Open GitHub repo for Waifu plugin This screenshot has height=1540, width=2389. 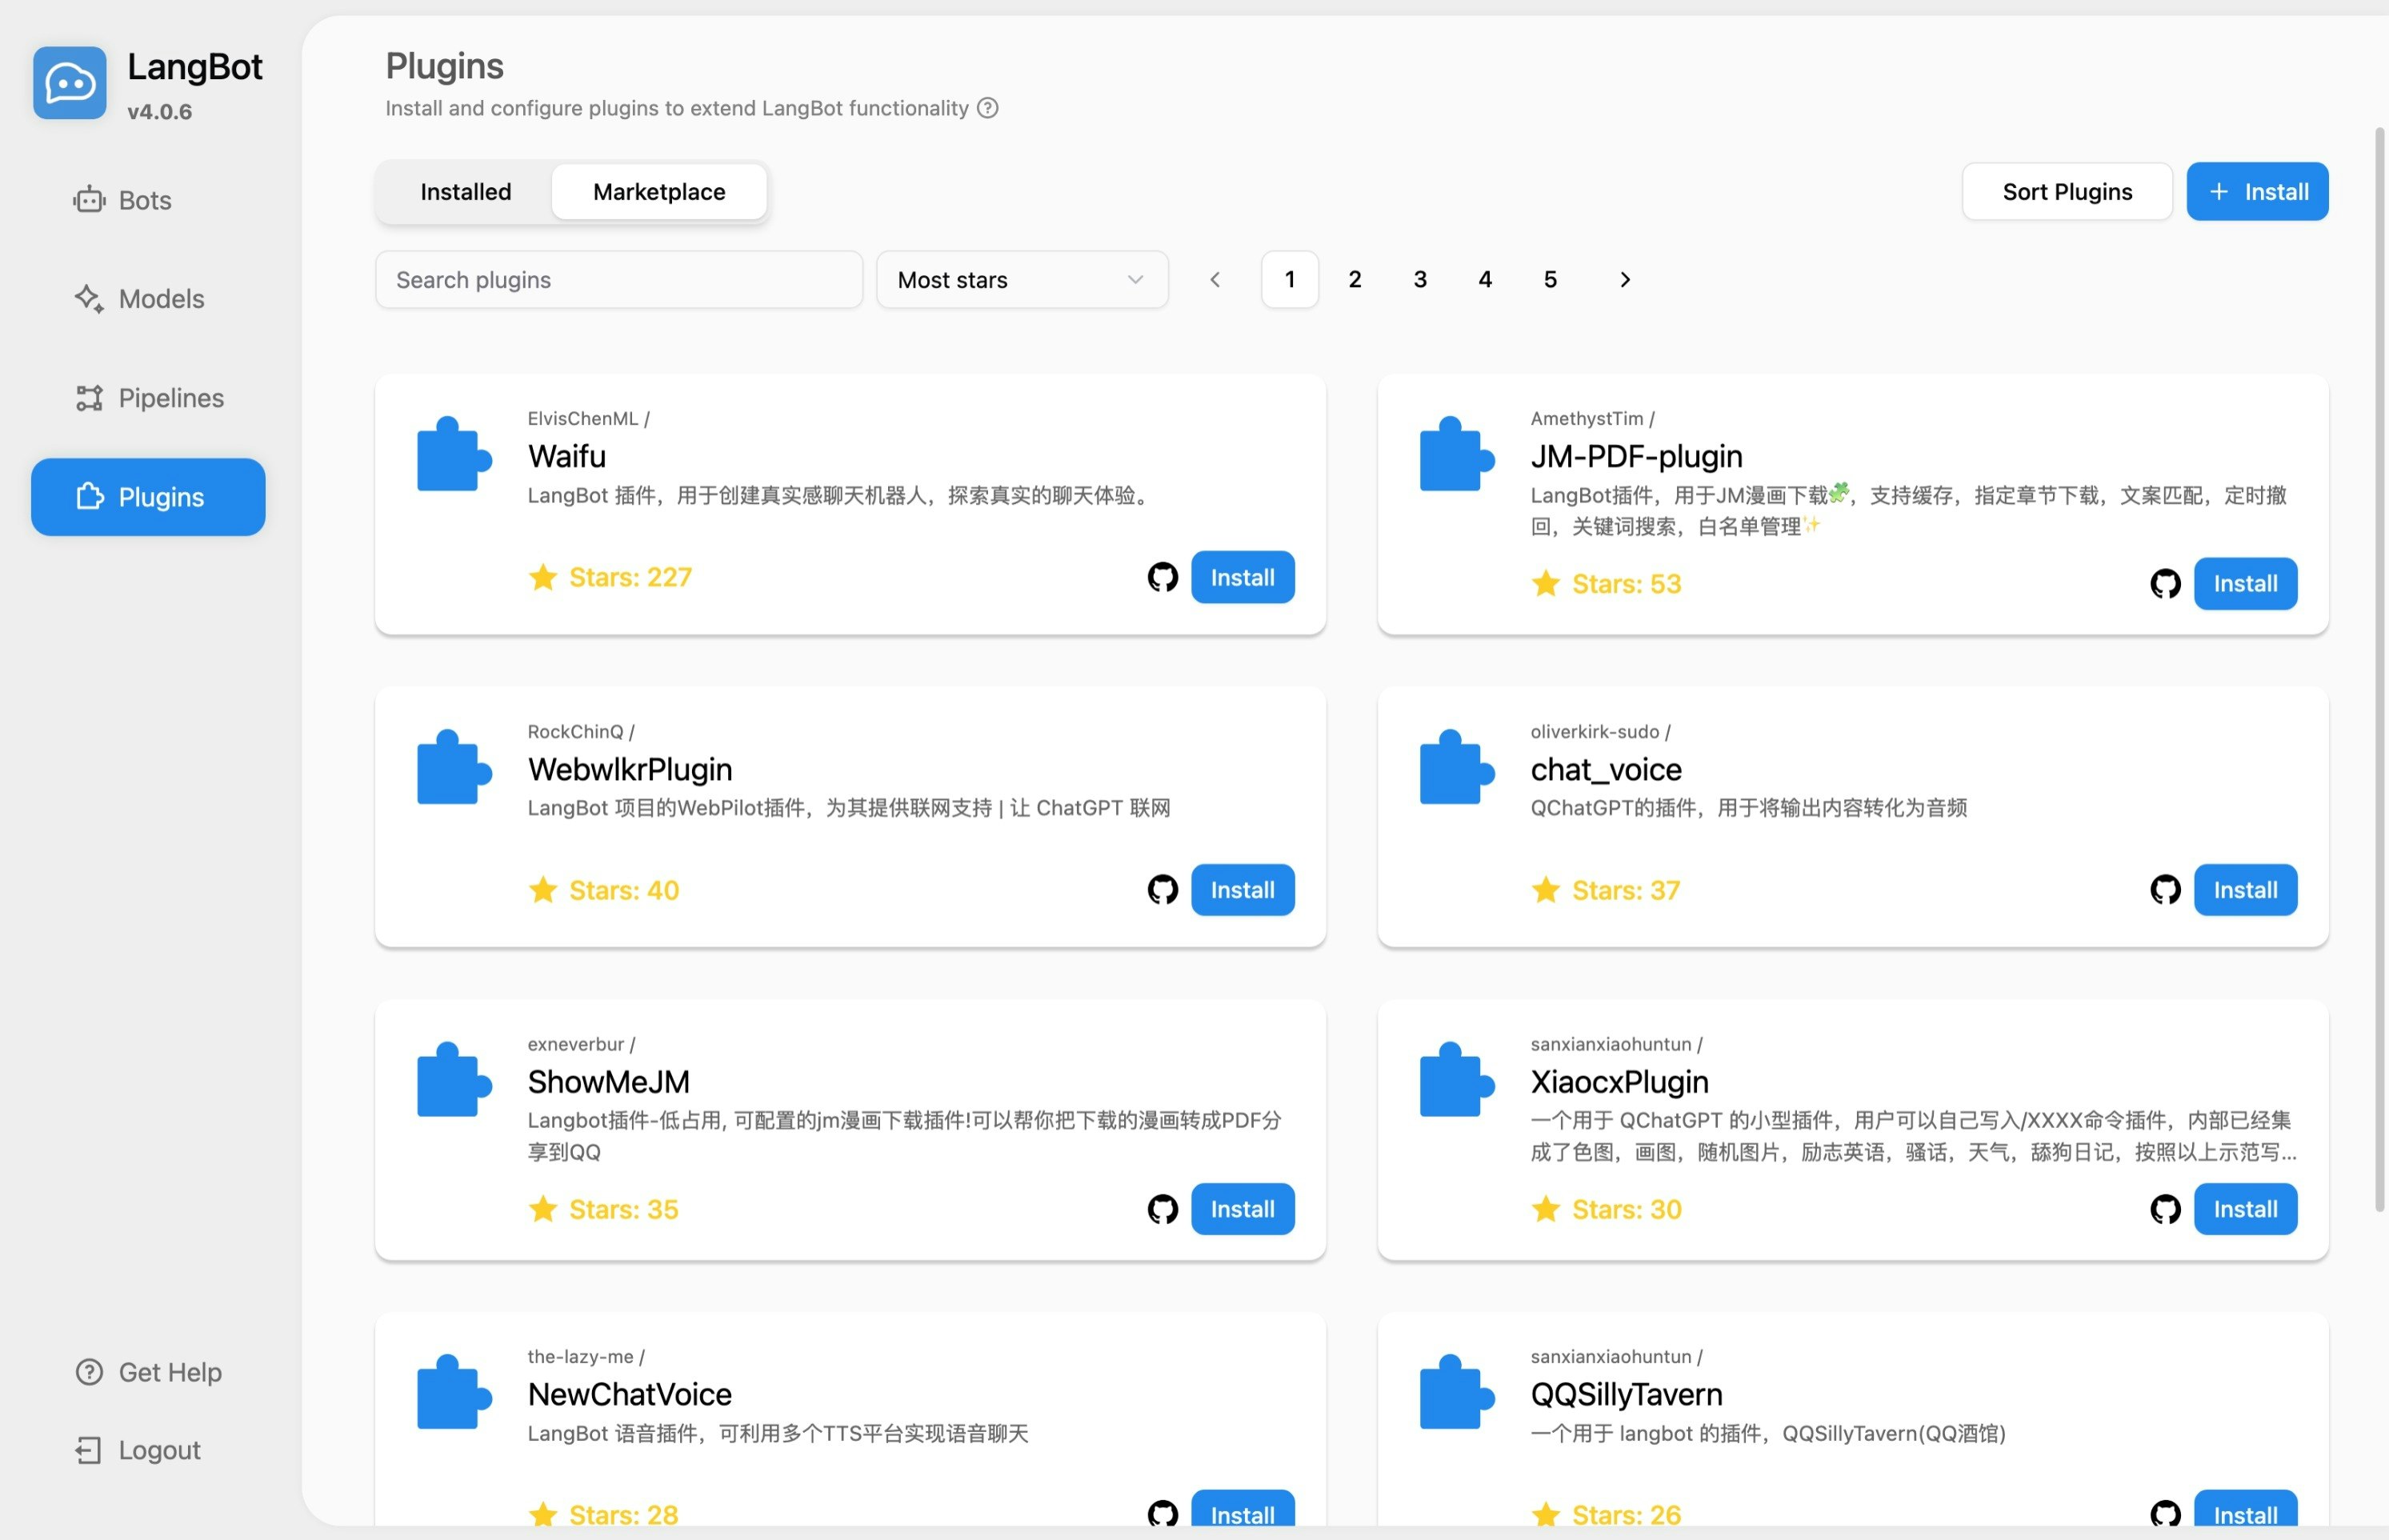point(1162,577)
